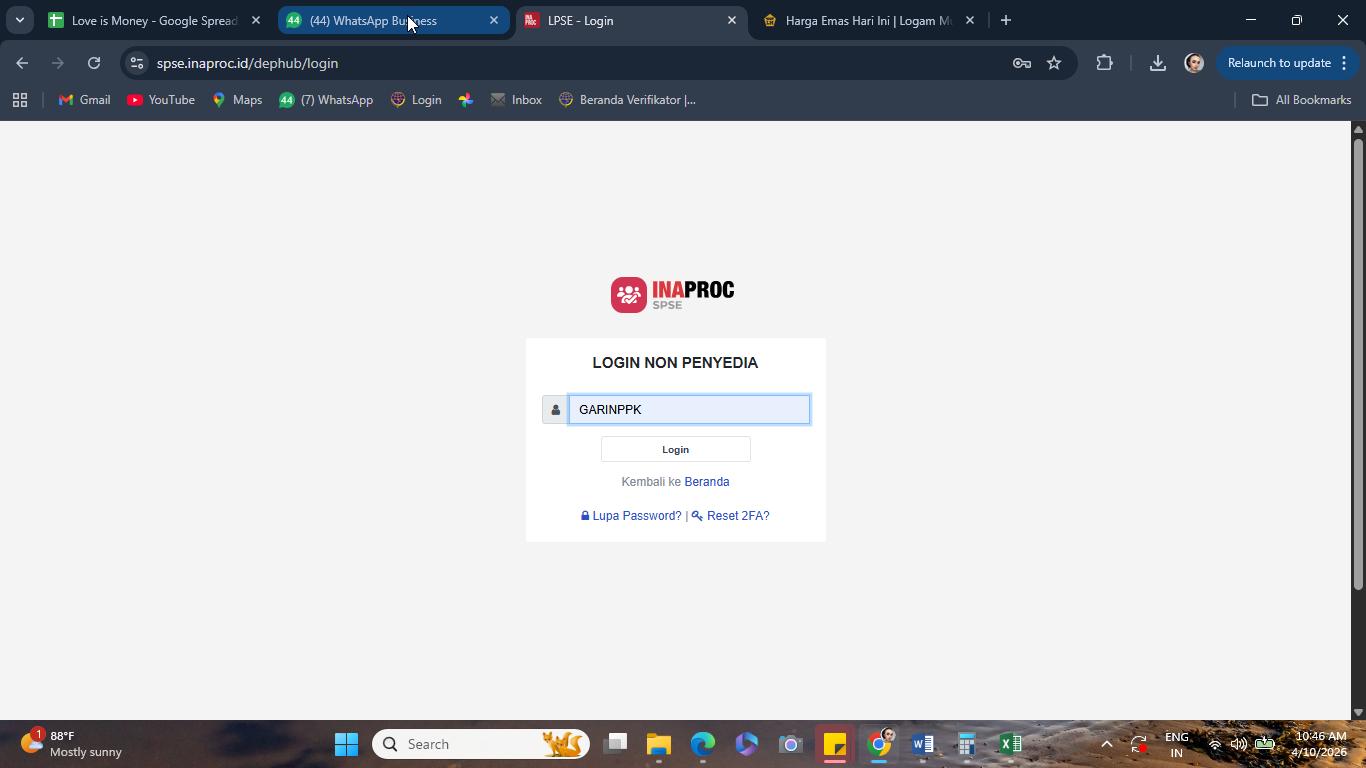Open Microsoft Word from the taskbar

(923, 744)
